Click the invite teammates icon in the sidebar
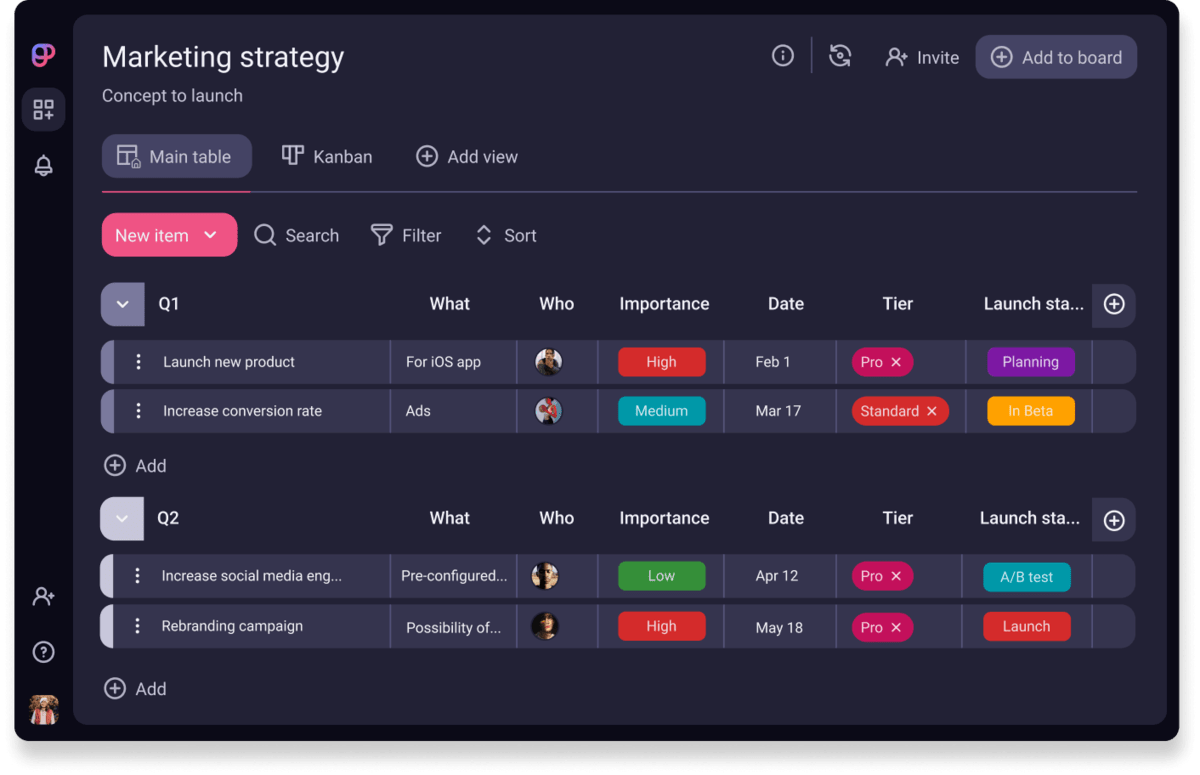This screenshot has width=1200, height=775. coord(43,596)
